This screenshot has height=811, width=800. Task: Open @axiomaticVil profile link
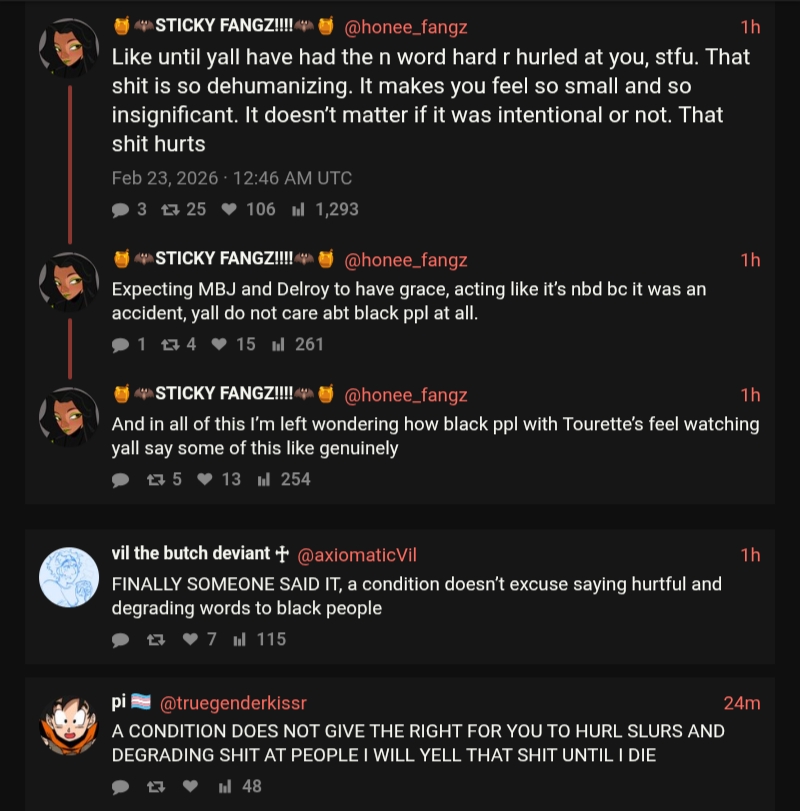click(364, 554)
